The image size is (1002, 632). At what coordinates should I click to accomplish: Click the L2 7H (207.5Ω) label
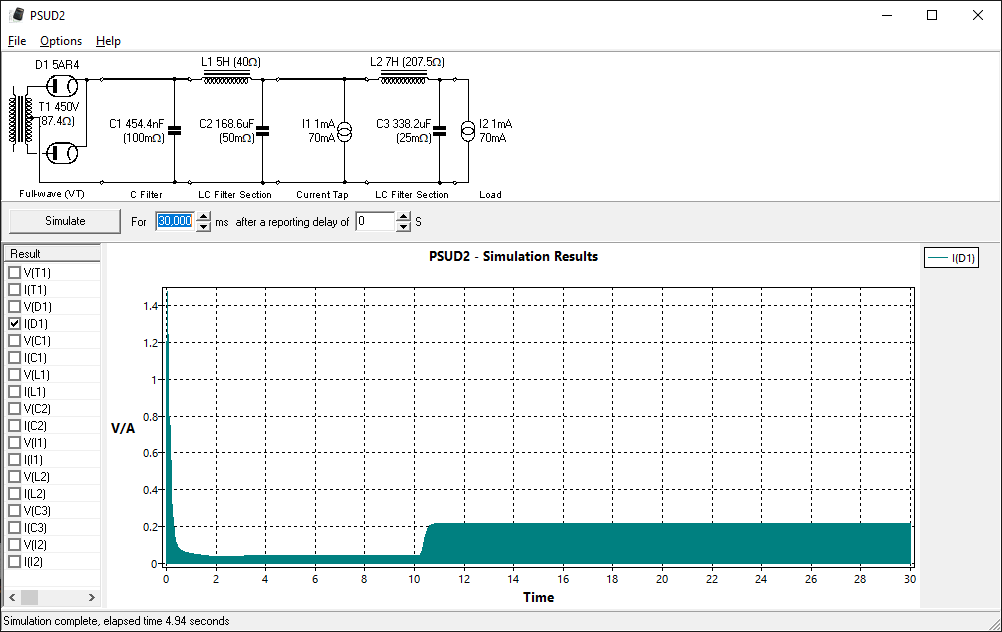(407, 62)
